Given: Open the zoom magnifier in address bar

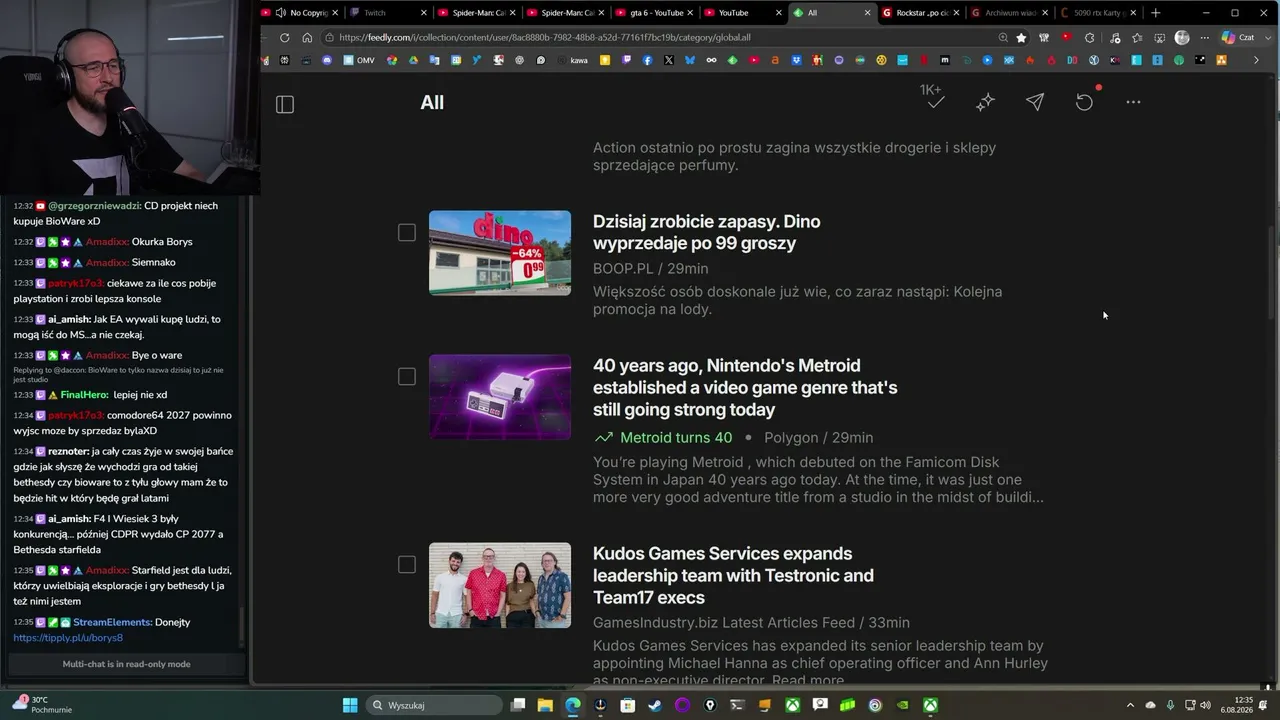Looking at the screenshot, I should tap(1003, 38).
